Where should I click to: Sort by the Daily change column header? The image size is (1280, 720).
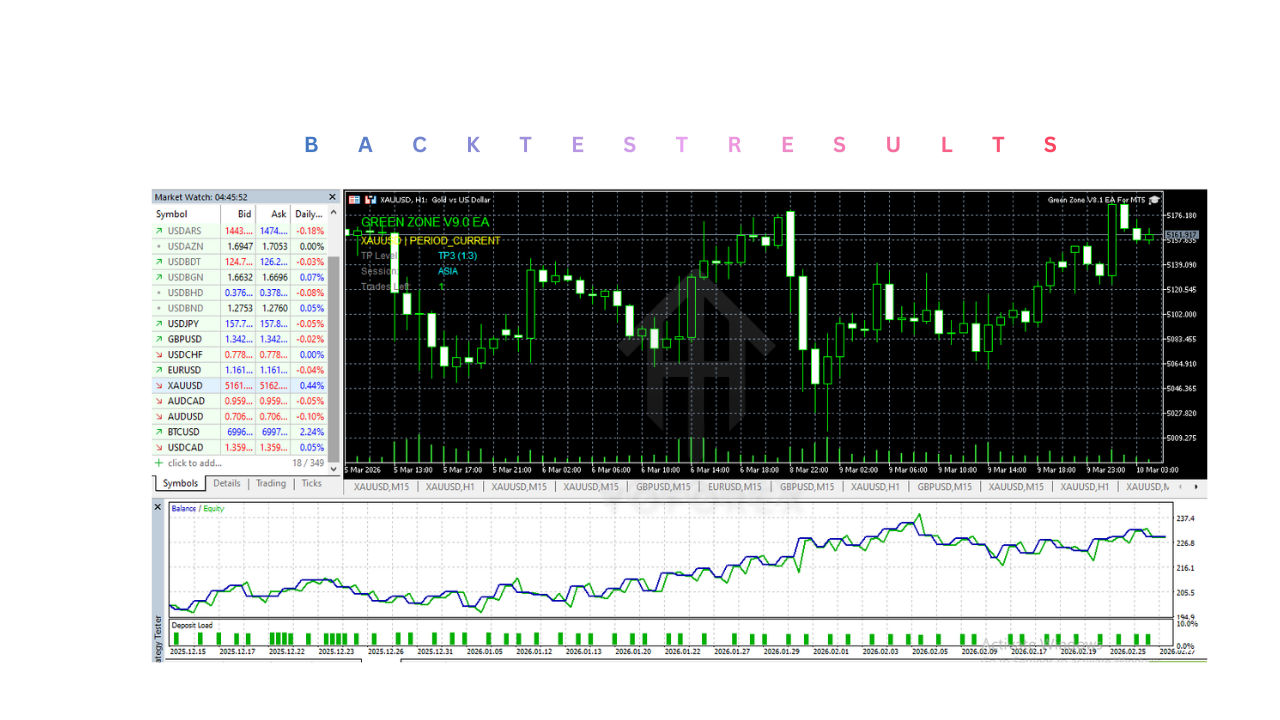tap(309, 214)
